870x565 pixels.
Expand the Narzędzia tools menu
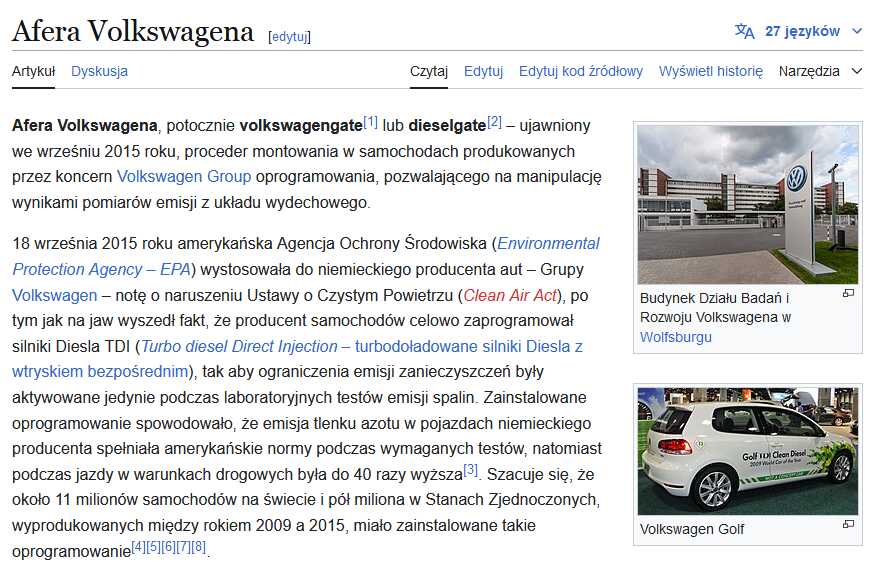(820, 71)
